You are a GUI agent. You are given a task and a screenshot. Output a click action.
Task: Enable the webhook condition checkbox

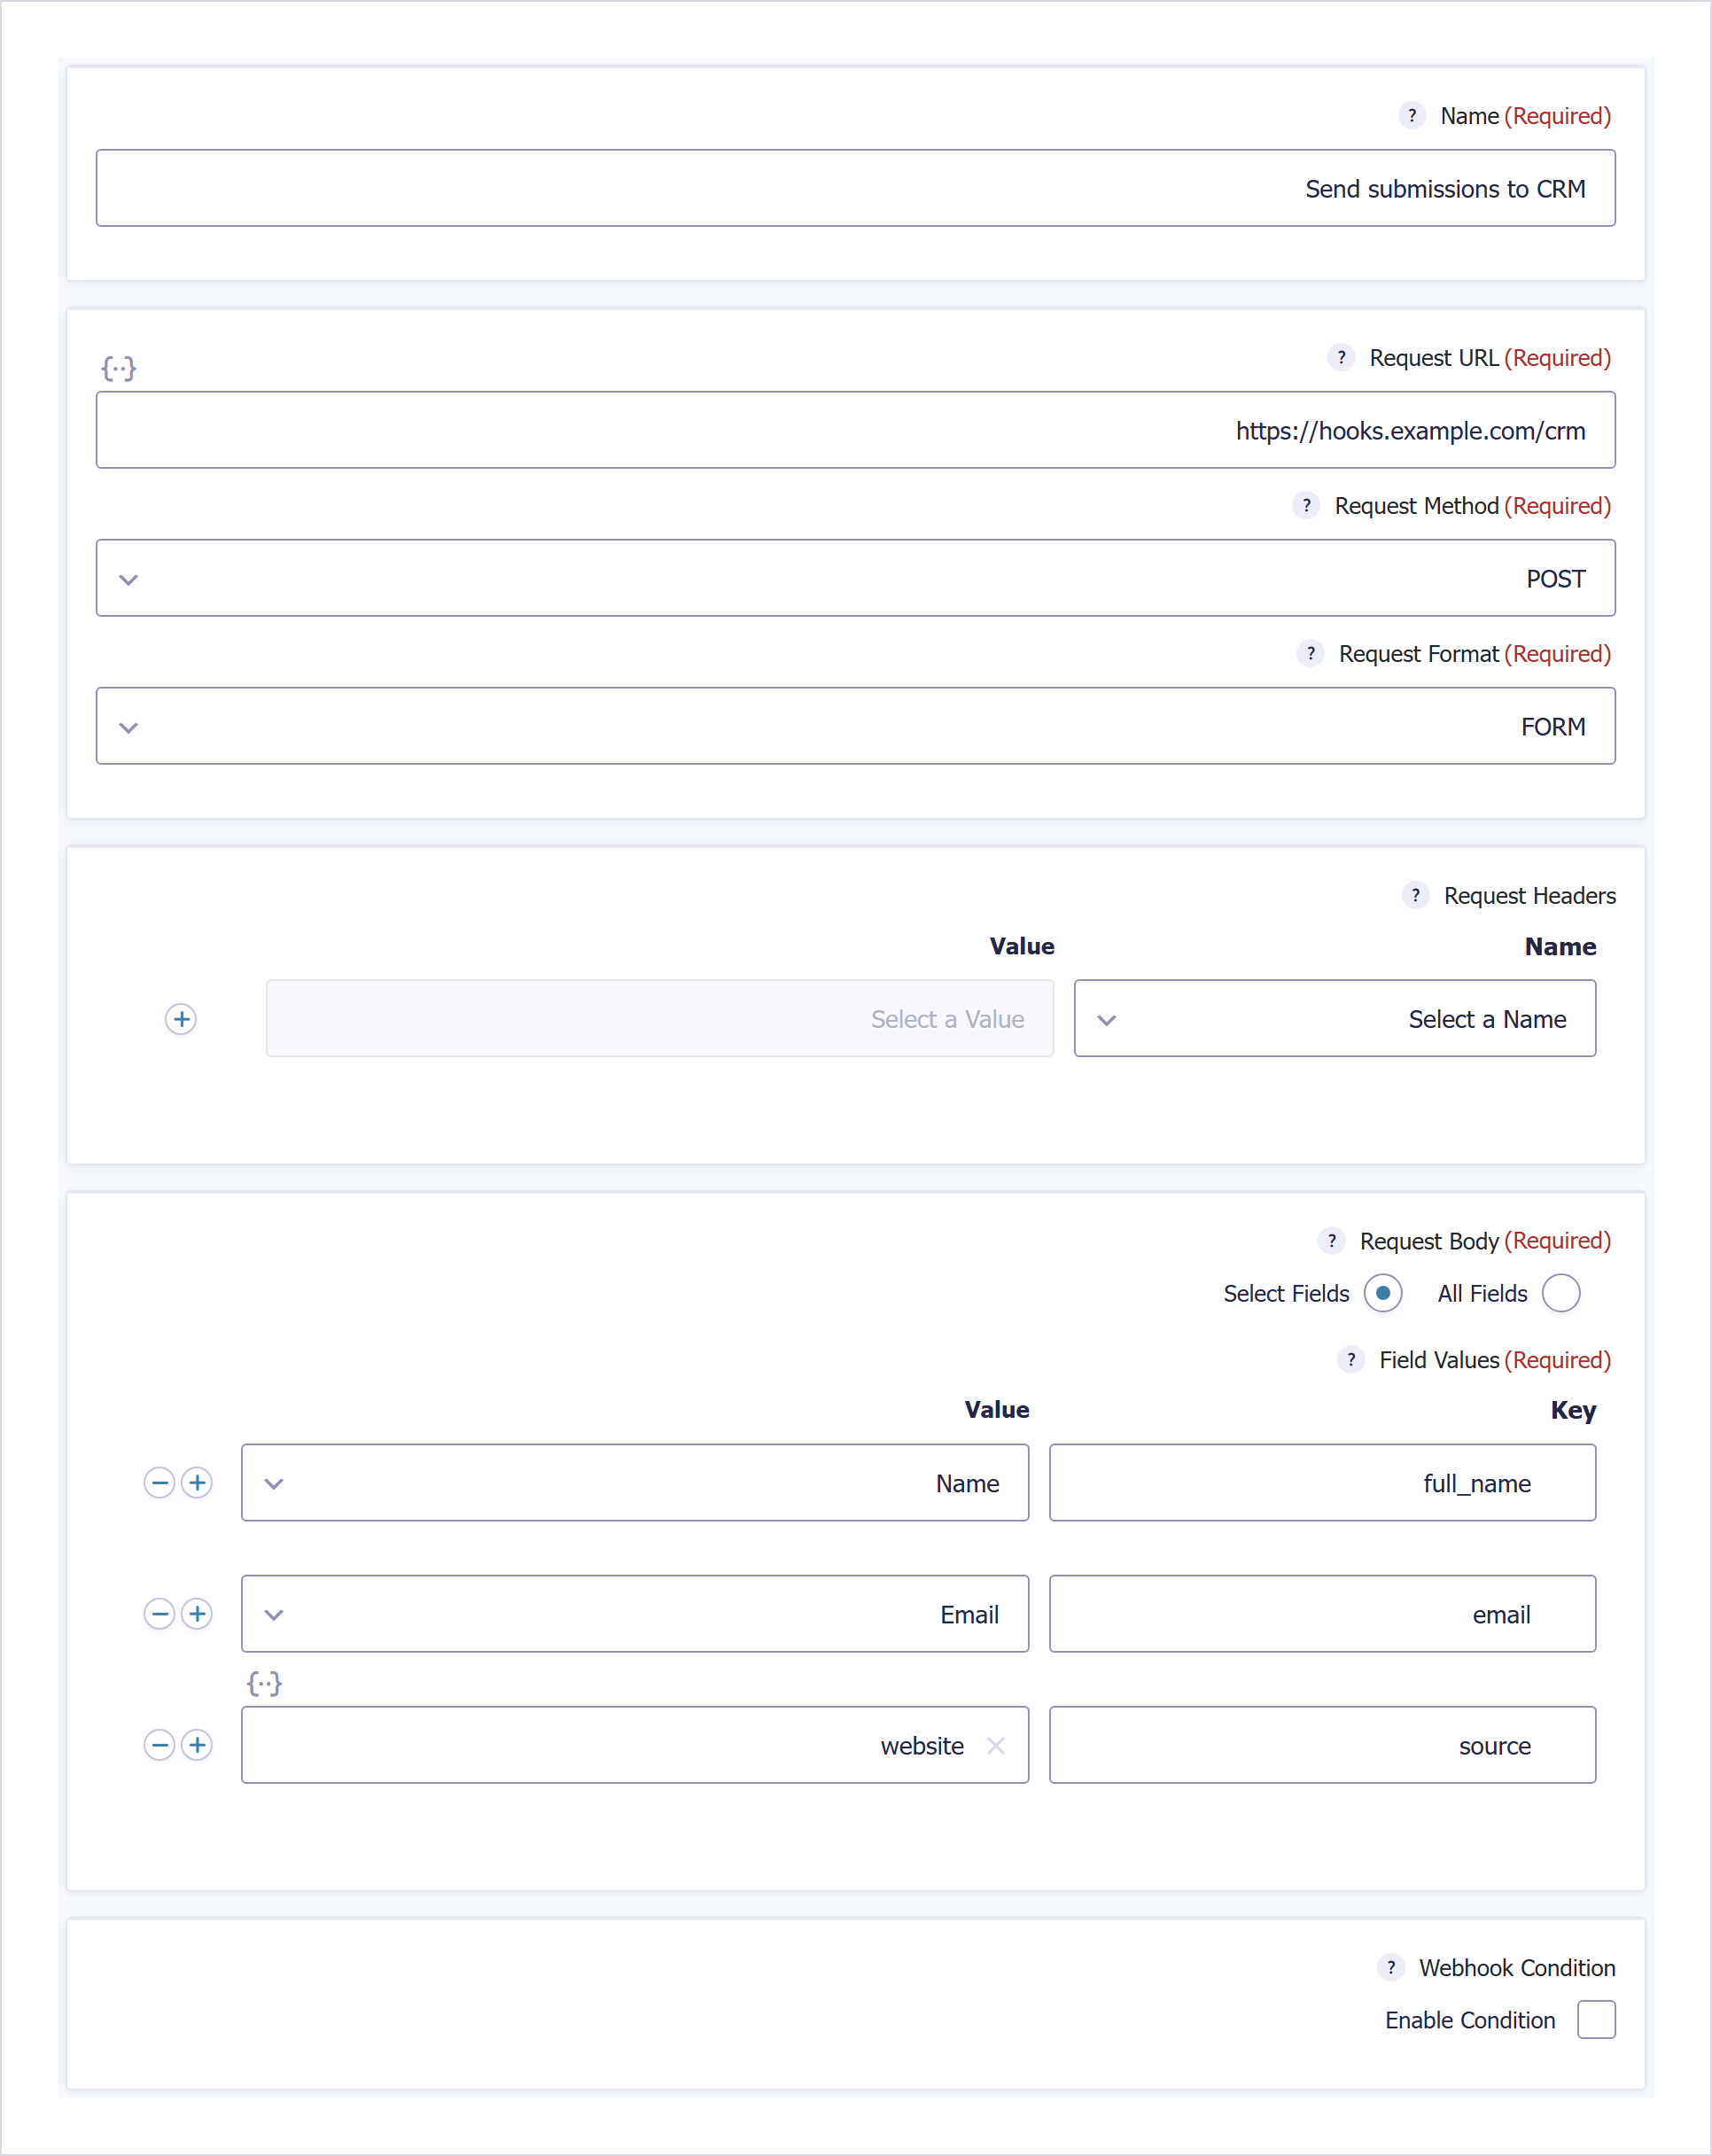[1596, 2019]
